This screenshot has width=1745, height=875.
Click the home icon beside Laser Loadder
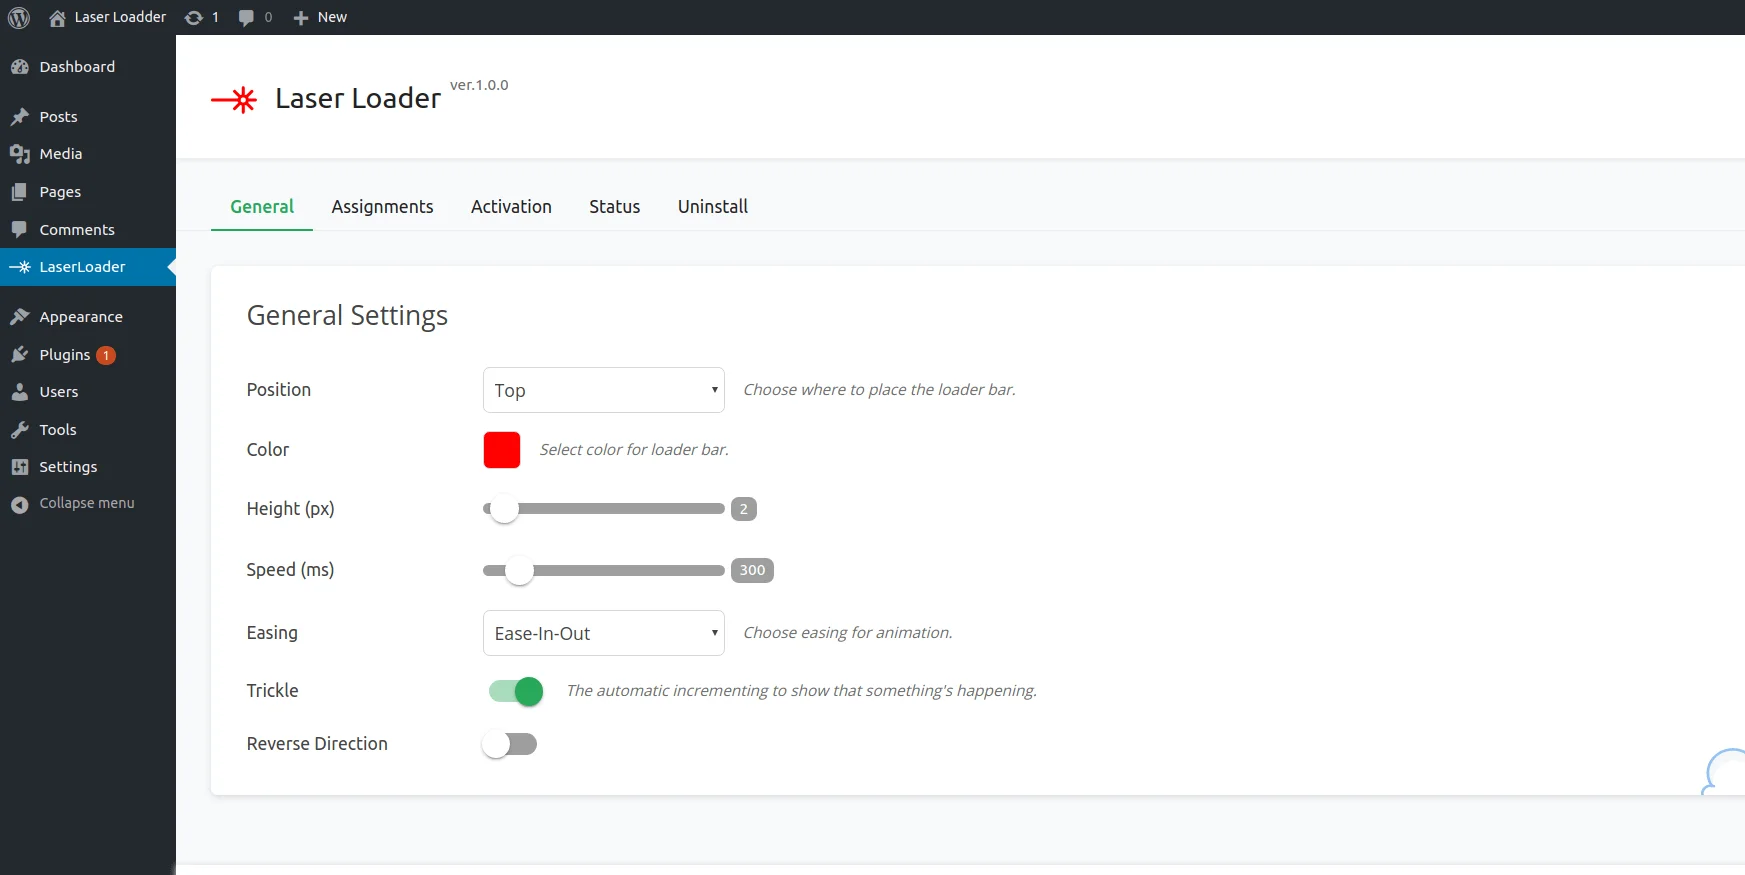pos(57,18)
